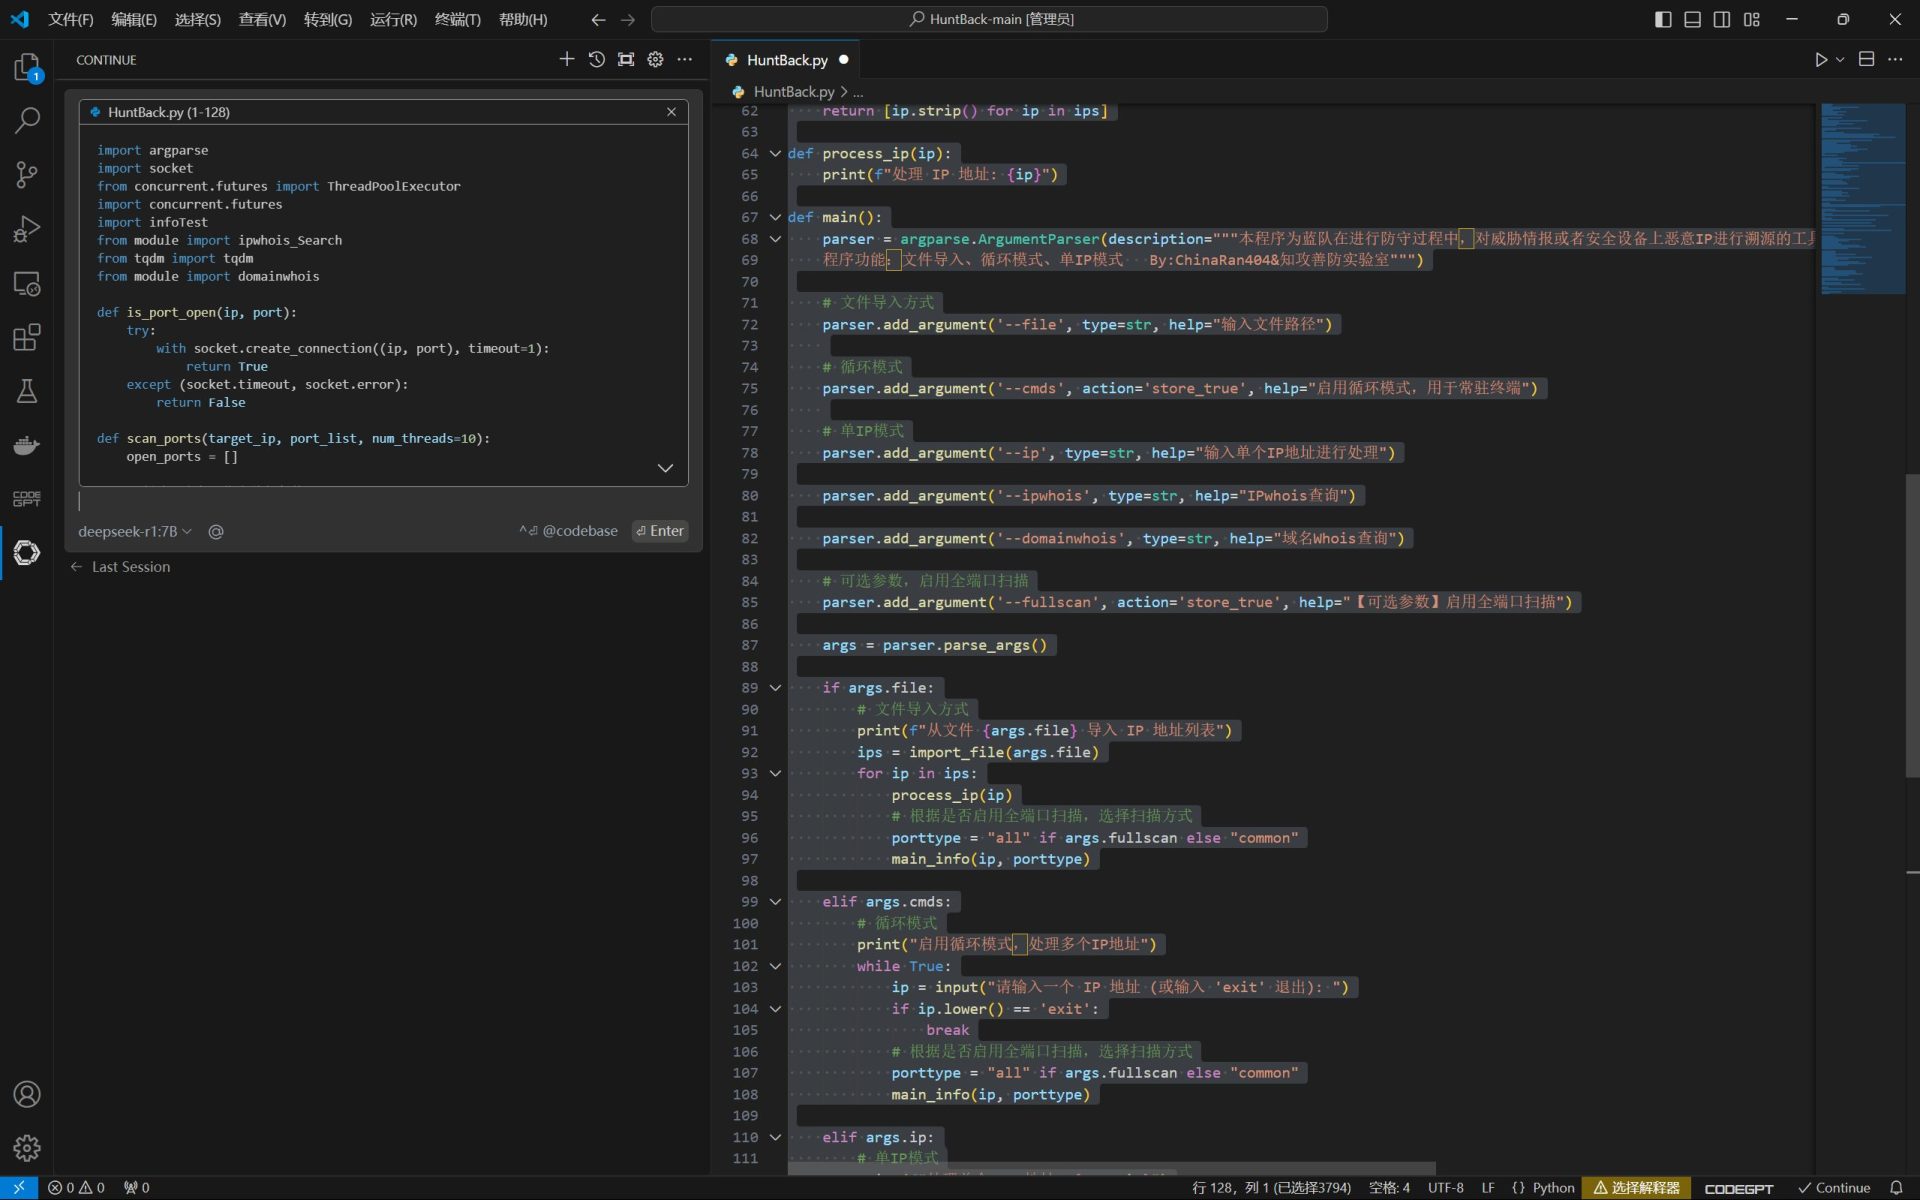Open the deepseek-r1:7B model dropdown
This screenshot has height=1200, width=1920.
coord(134,531)
